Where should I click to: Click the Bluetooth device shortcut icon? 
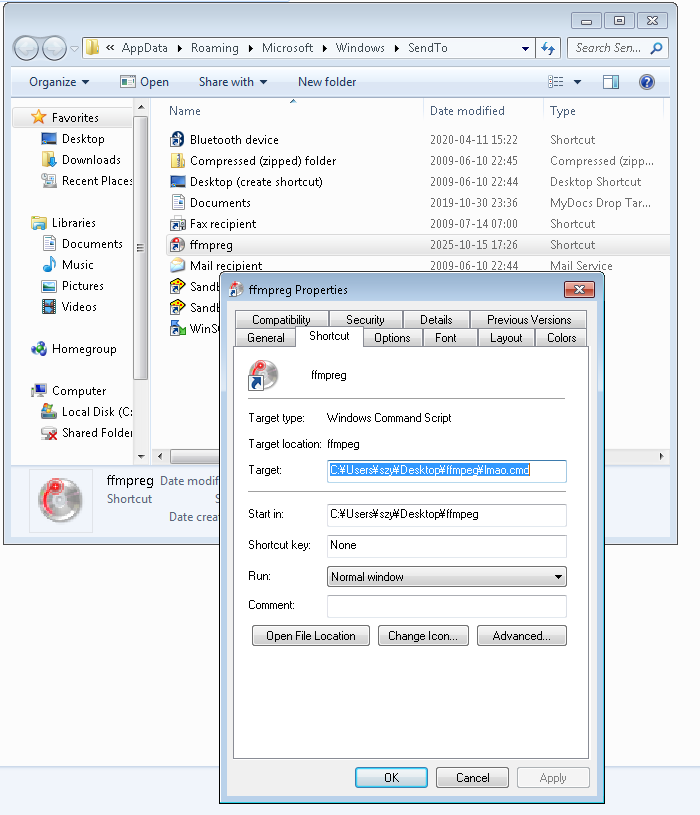click(177, 140)
